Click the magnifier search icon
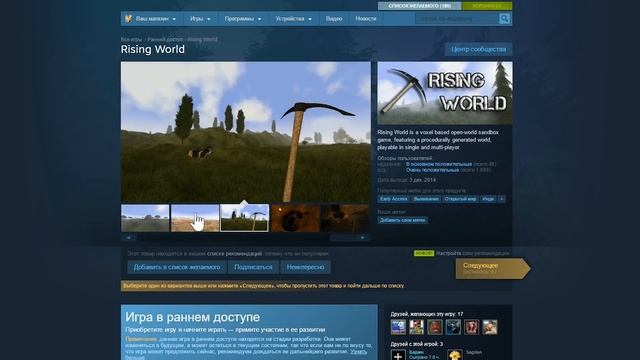 click(x=504, y=18)
